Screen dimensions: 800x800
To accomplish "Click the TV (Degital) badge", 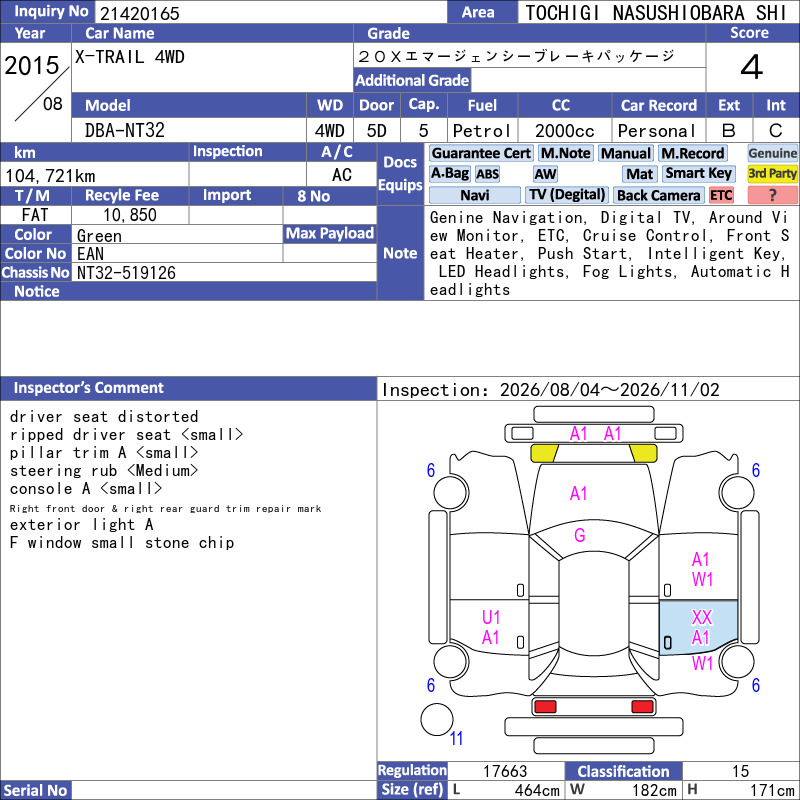I will click(x=567, y=194).
